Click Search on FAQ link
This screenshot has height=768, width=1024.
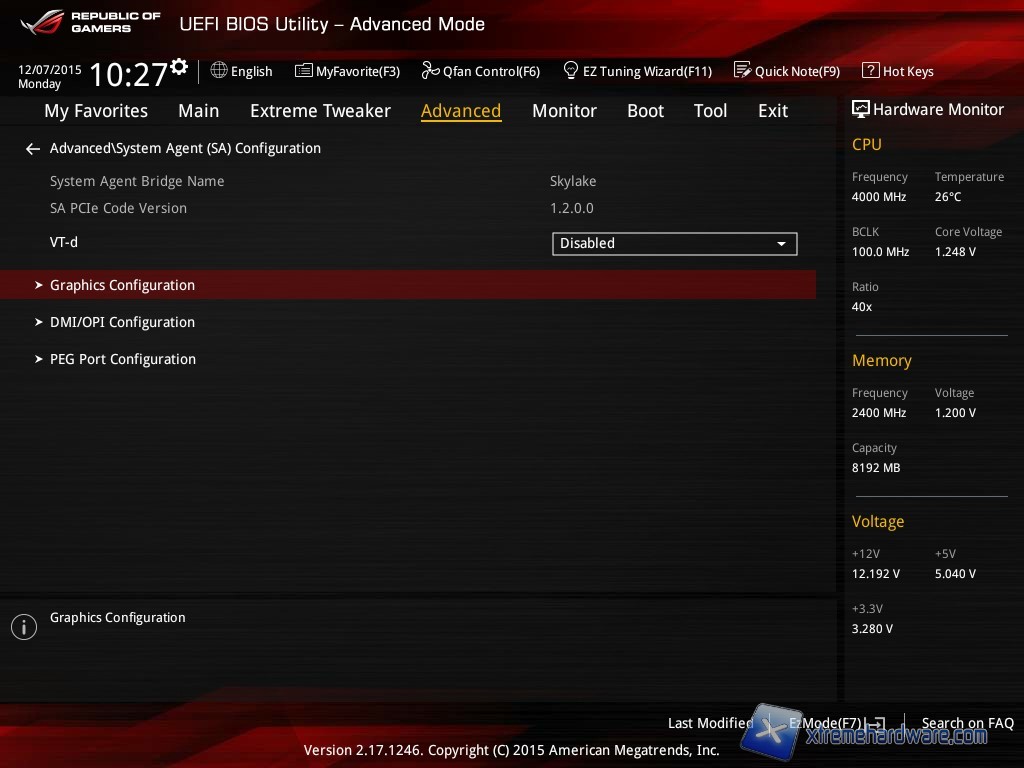click(967, 723)
